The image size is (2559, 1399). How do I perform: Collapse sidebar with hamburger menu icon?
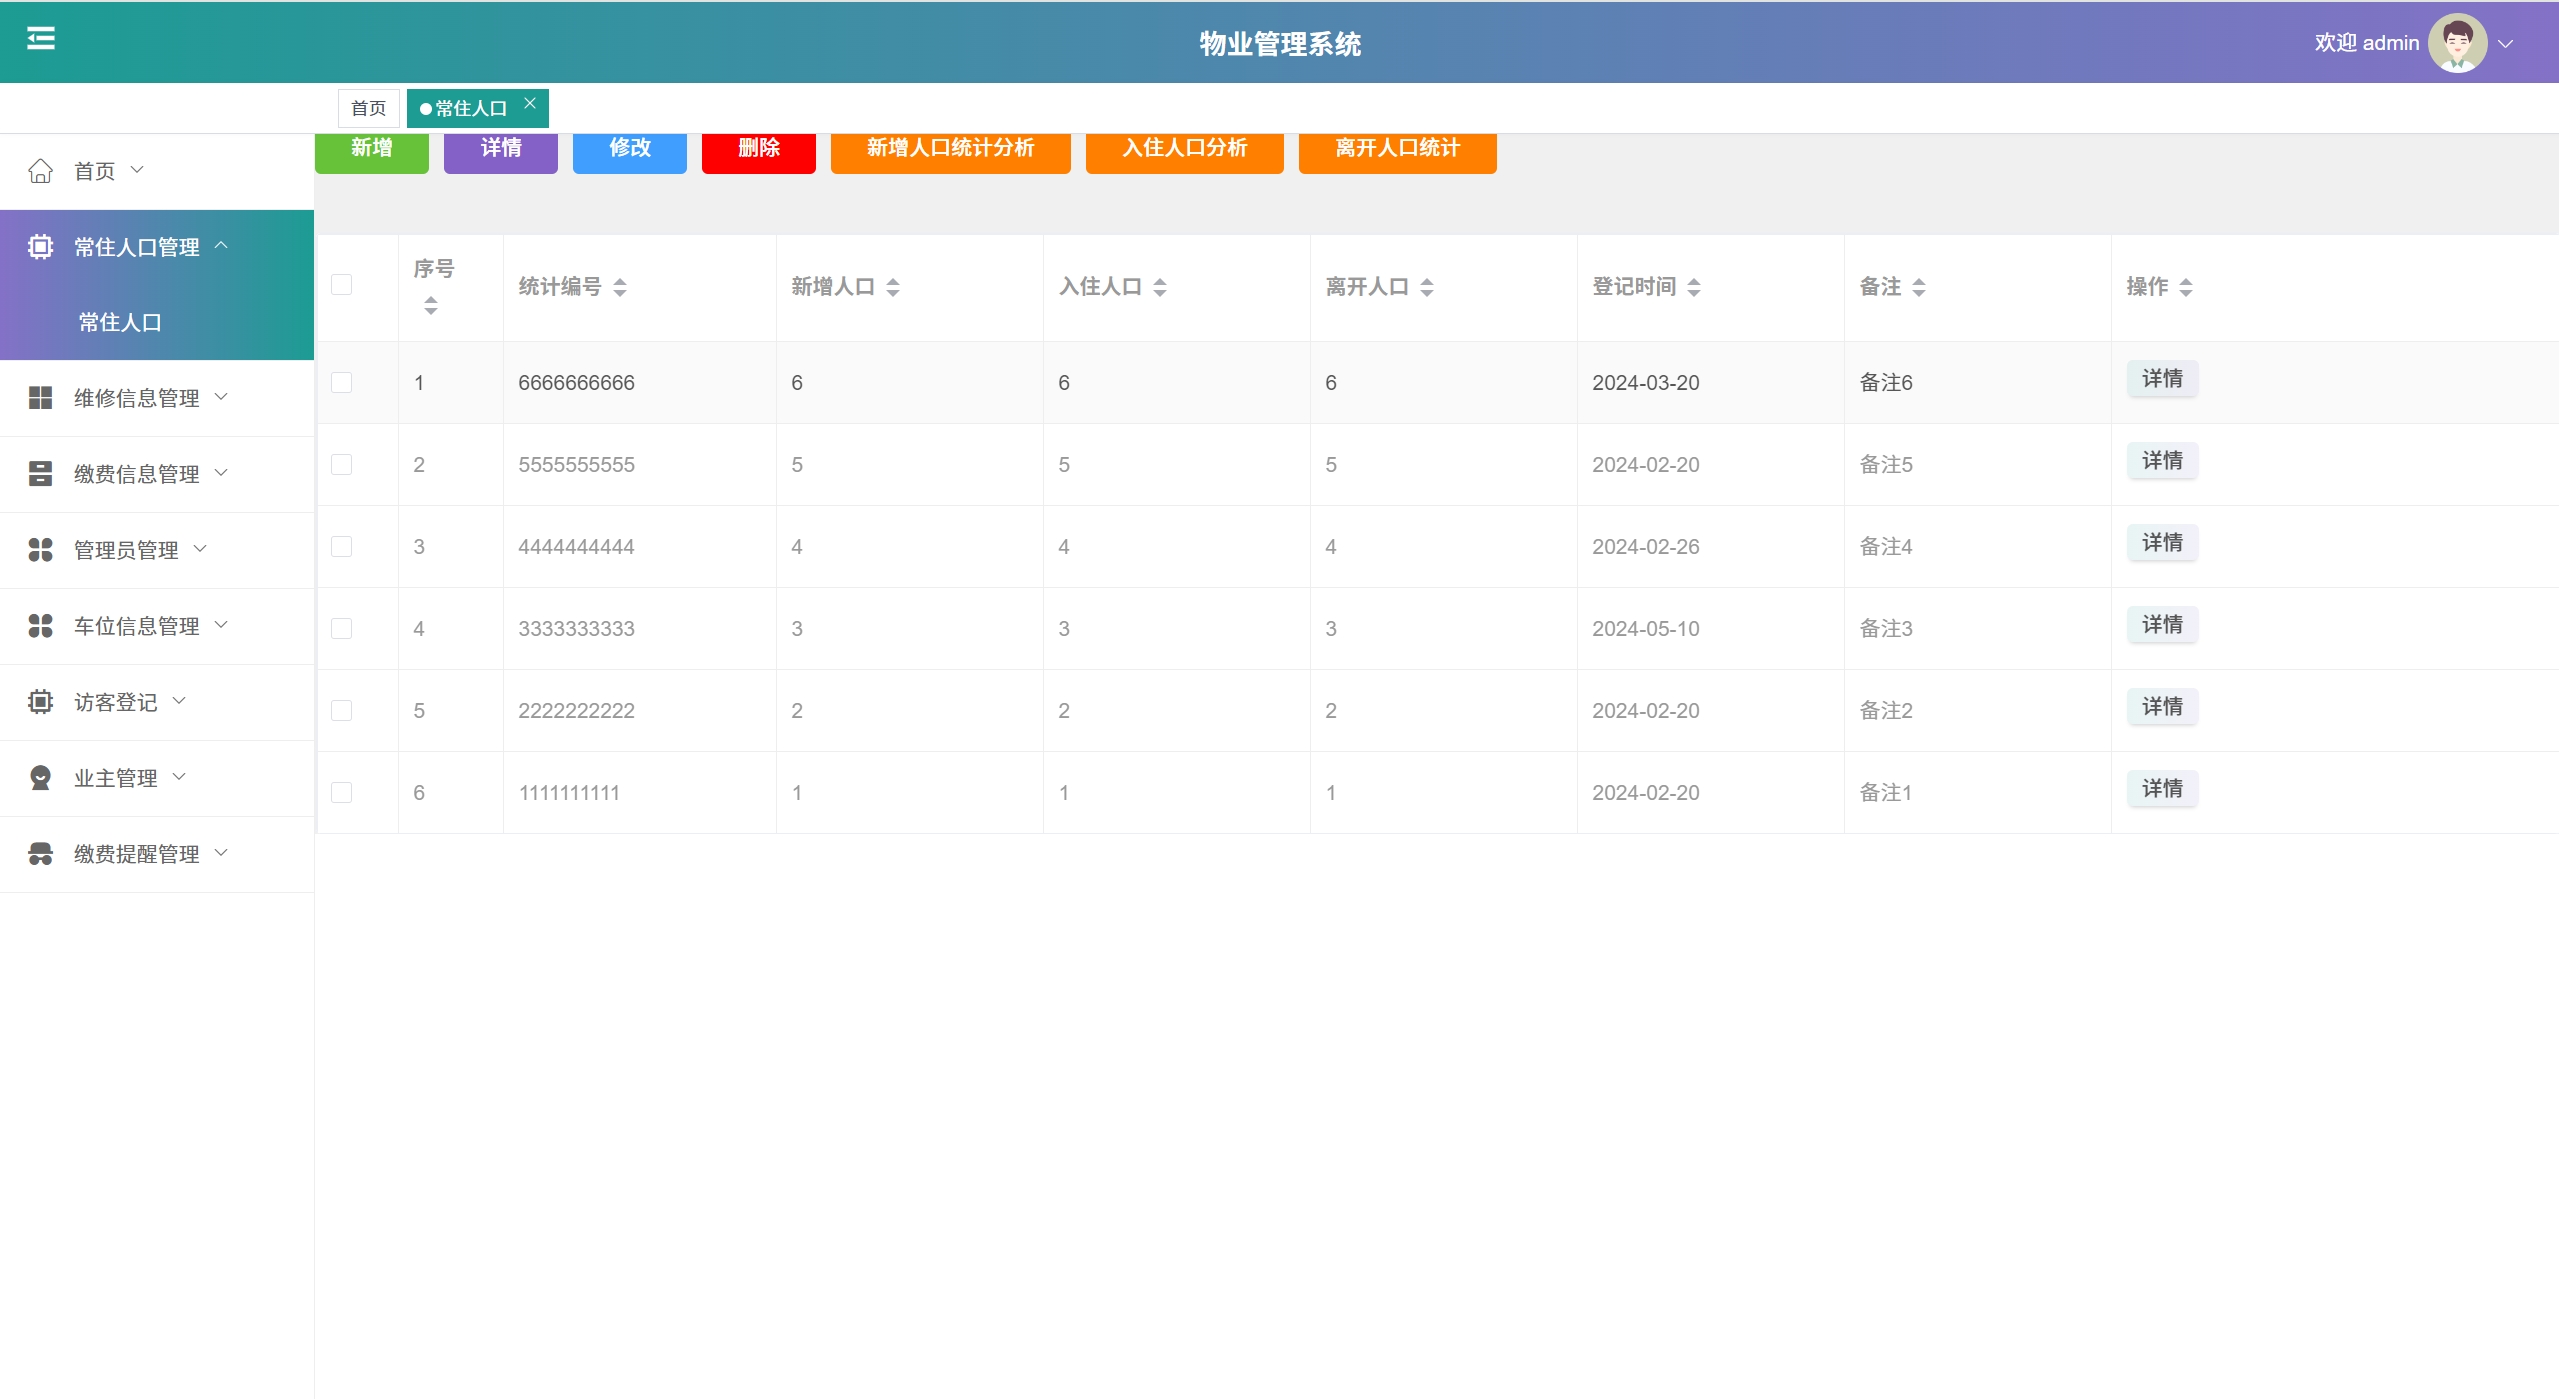(40, 39)
